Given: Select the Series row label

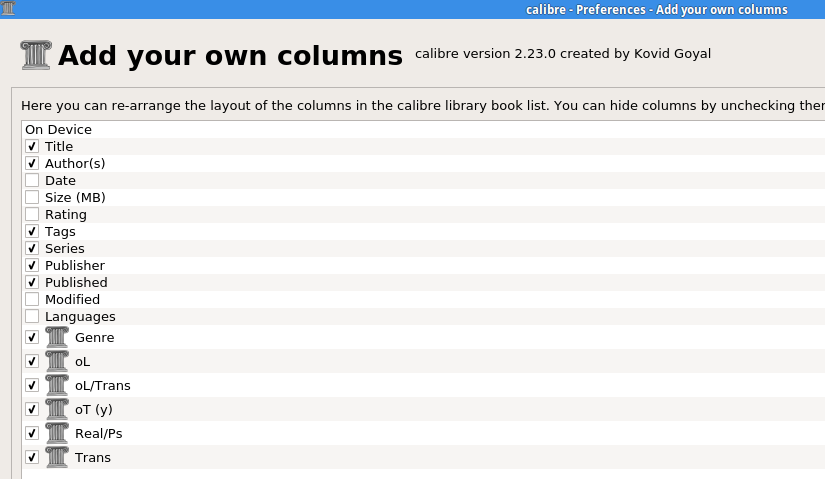Looking at the screenshot, I should pos(65,248).
